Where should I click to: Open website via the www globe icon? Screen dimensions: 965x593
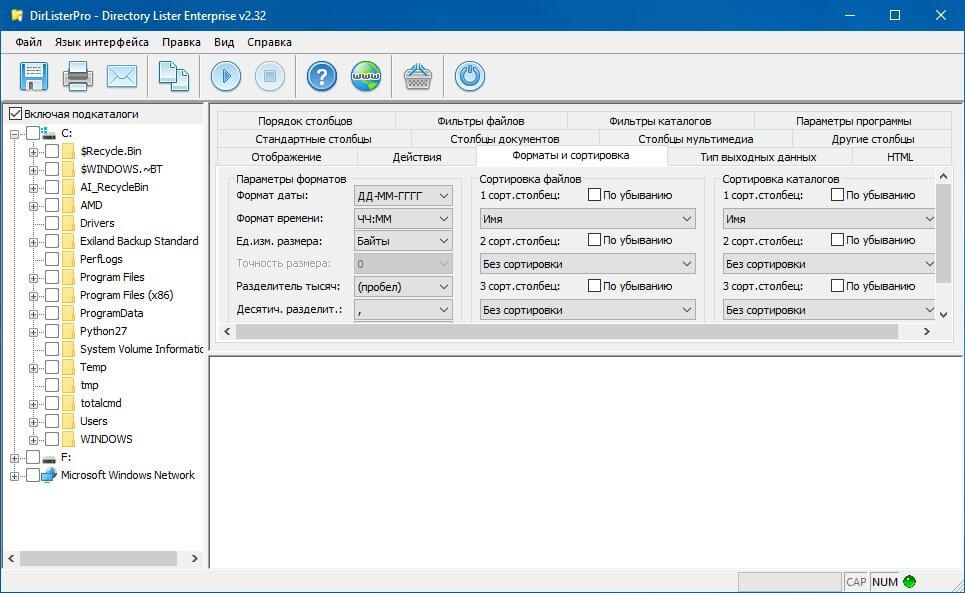(366, 76)
